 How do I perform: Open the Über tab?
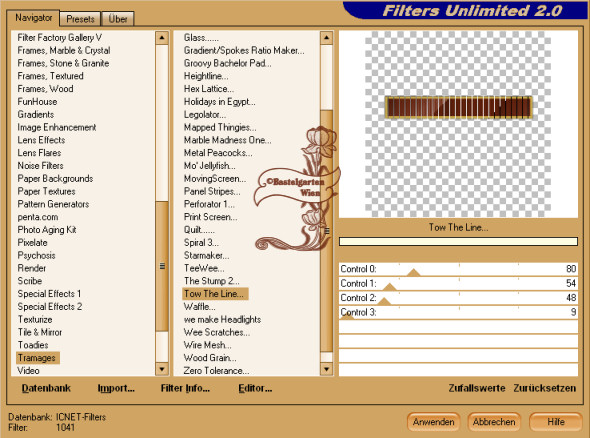click(118, 19)
